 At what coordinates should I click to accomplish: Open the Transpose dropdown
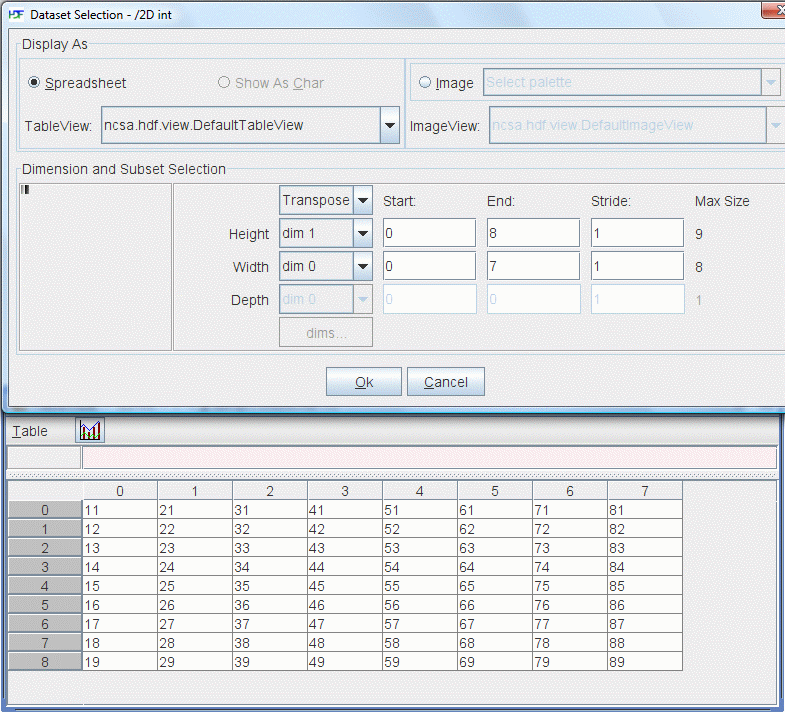(363, 200)
